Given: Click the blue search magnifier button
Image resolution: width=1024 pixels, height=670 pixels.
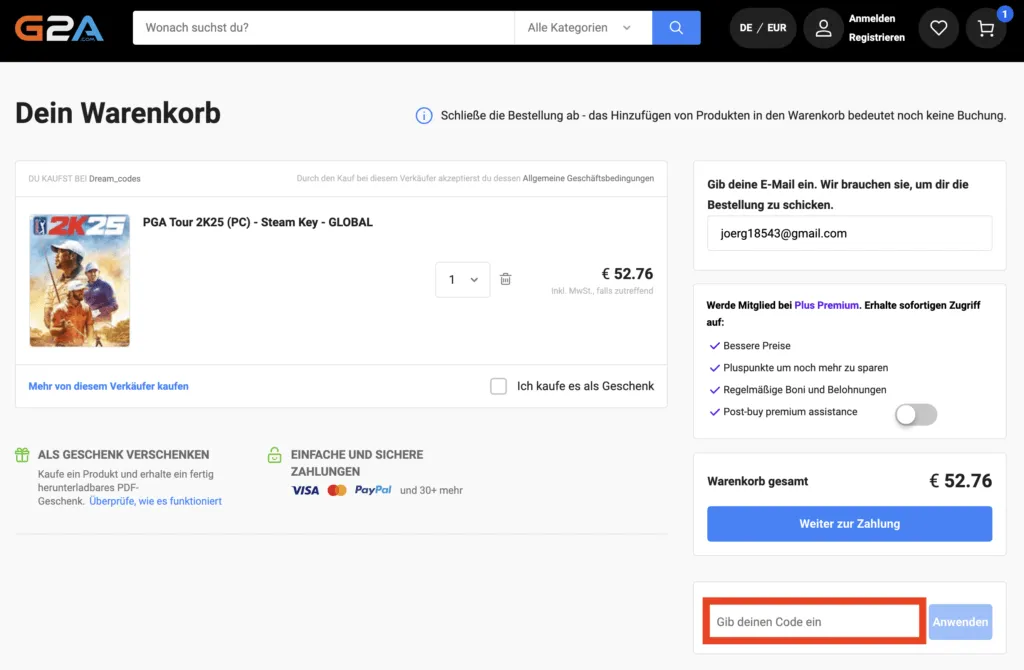Looking at the screenshot, I should point(676,28).
